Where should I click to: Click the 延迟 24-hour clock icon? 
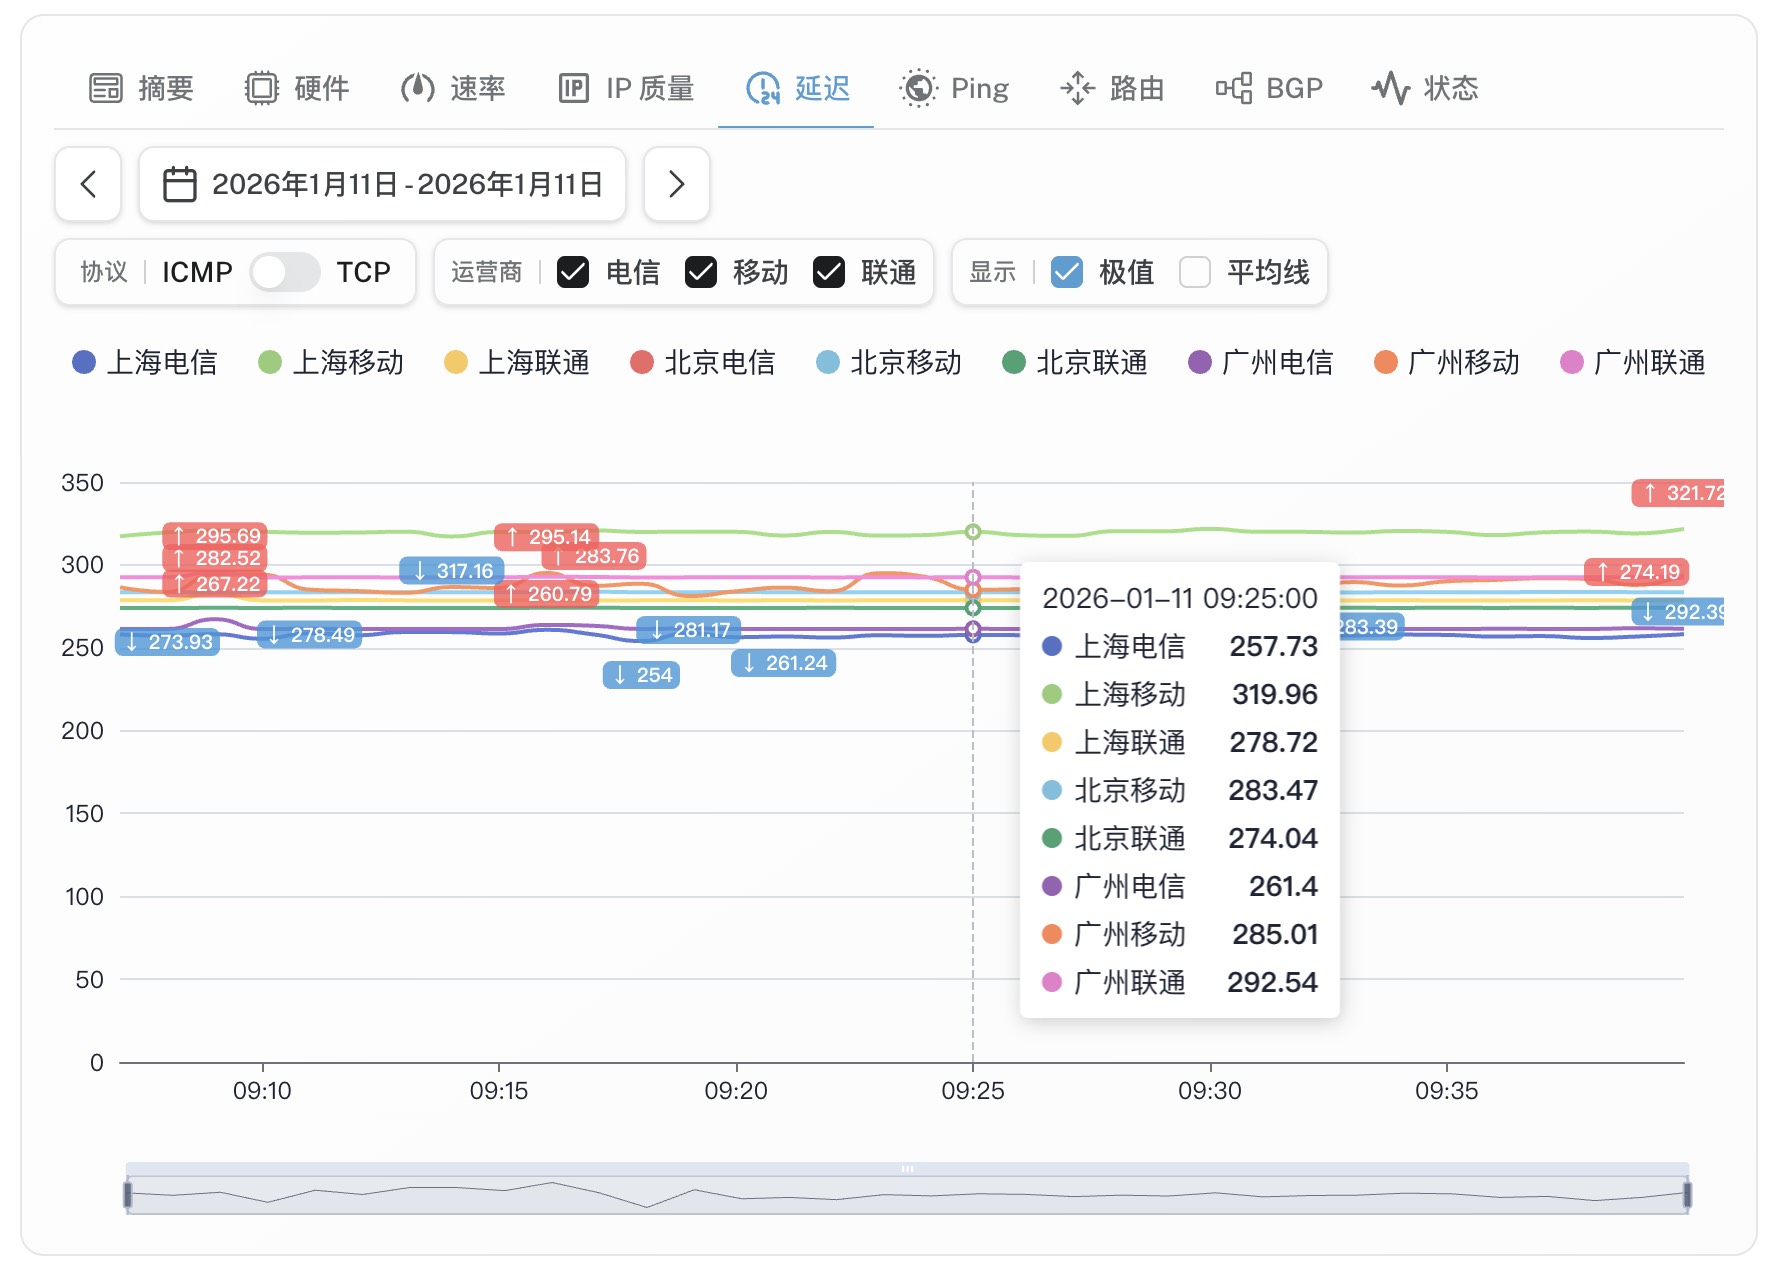point(763,88)
